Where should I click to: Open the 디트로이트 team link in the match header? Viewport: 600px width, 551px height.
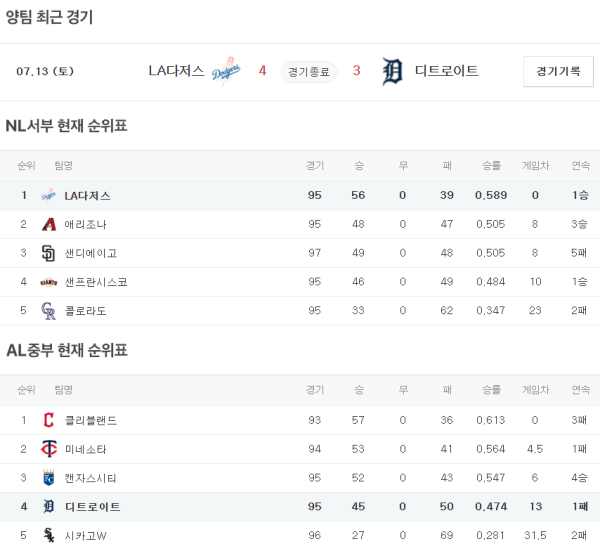coord(446,71)
